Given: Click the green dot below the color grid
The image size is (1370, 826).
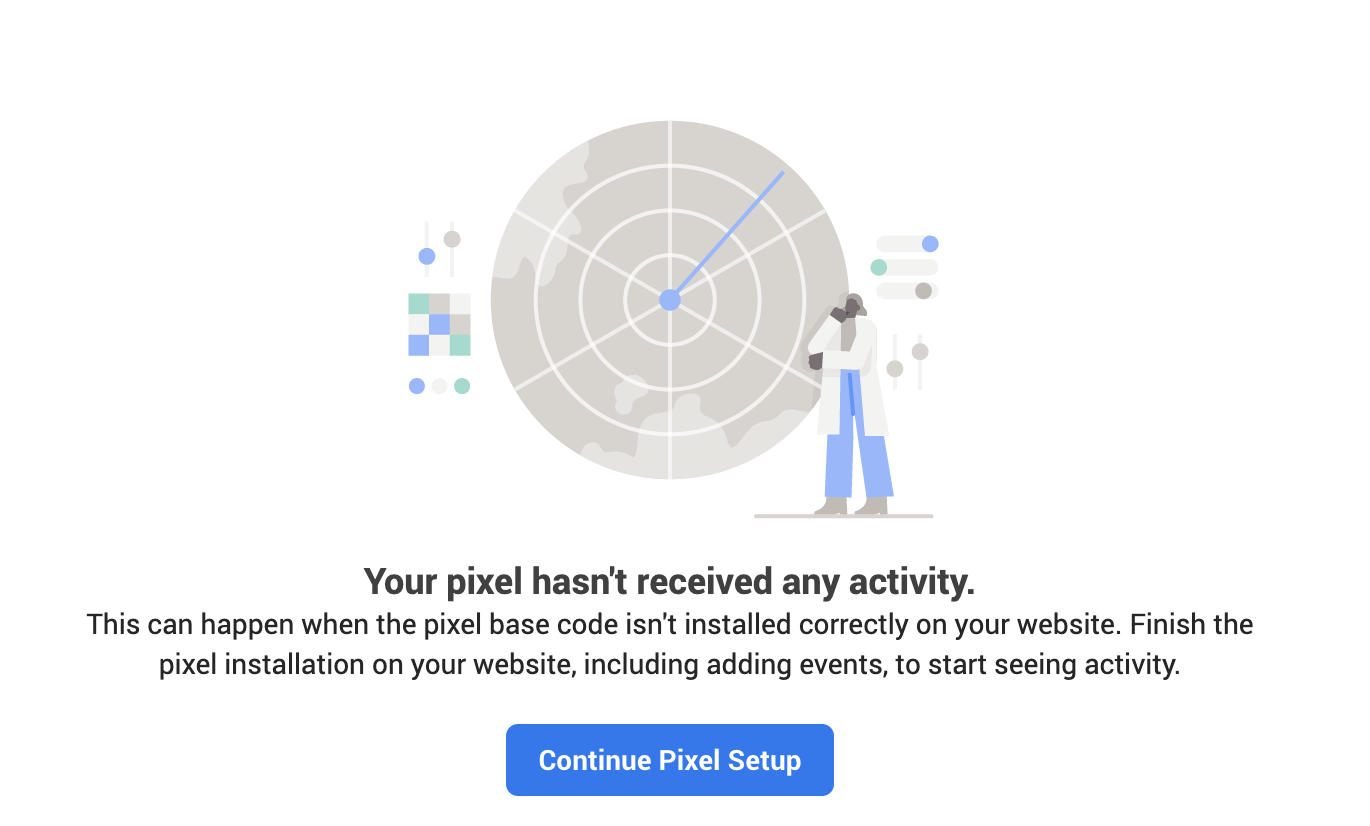Looking at the screenshot, I should 462,386.
